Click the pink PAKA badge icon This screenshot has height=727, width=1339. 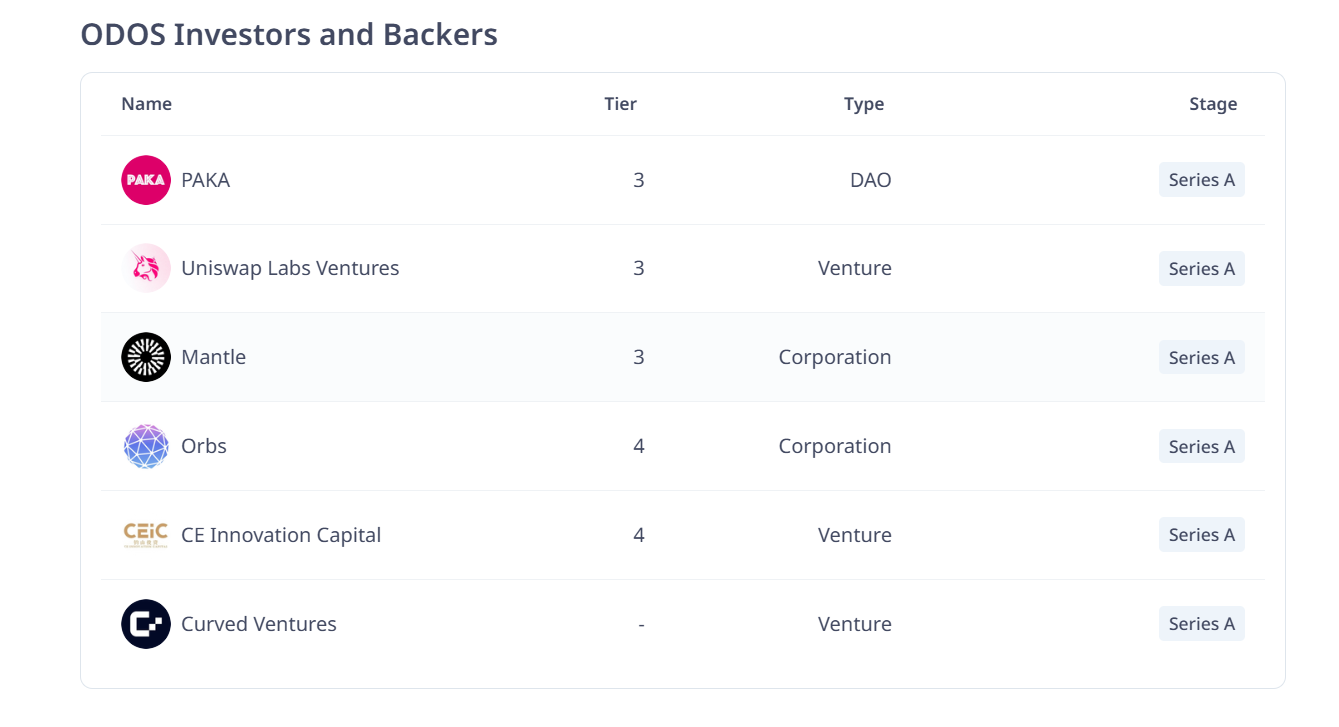pyautogui.click(x=146, y=180)
